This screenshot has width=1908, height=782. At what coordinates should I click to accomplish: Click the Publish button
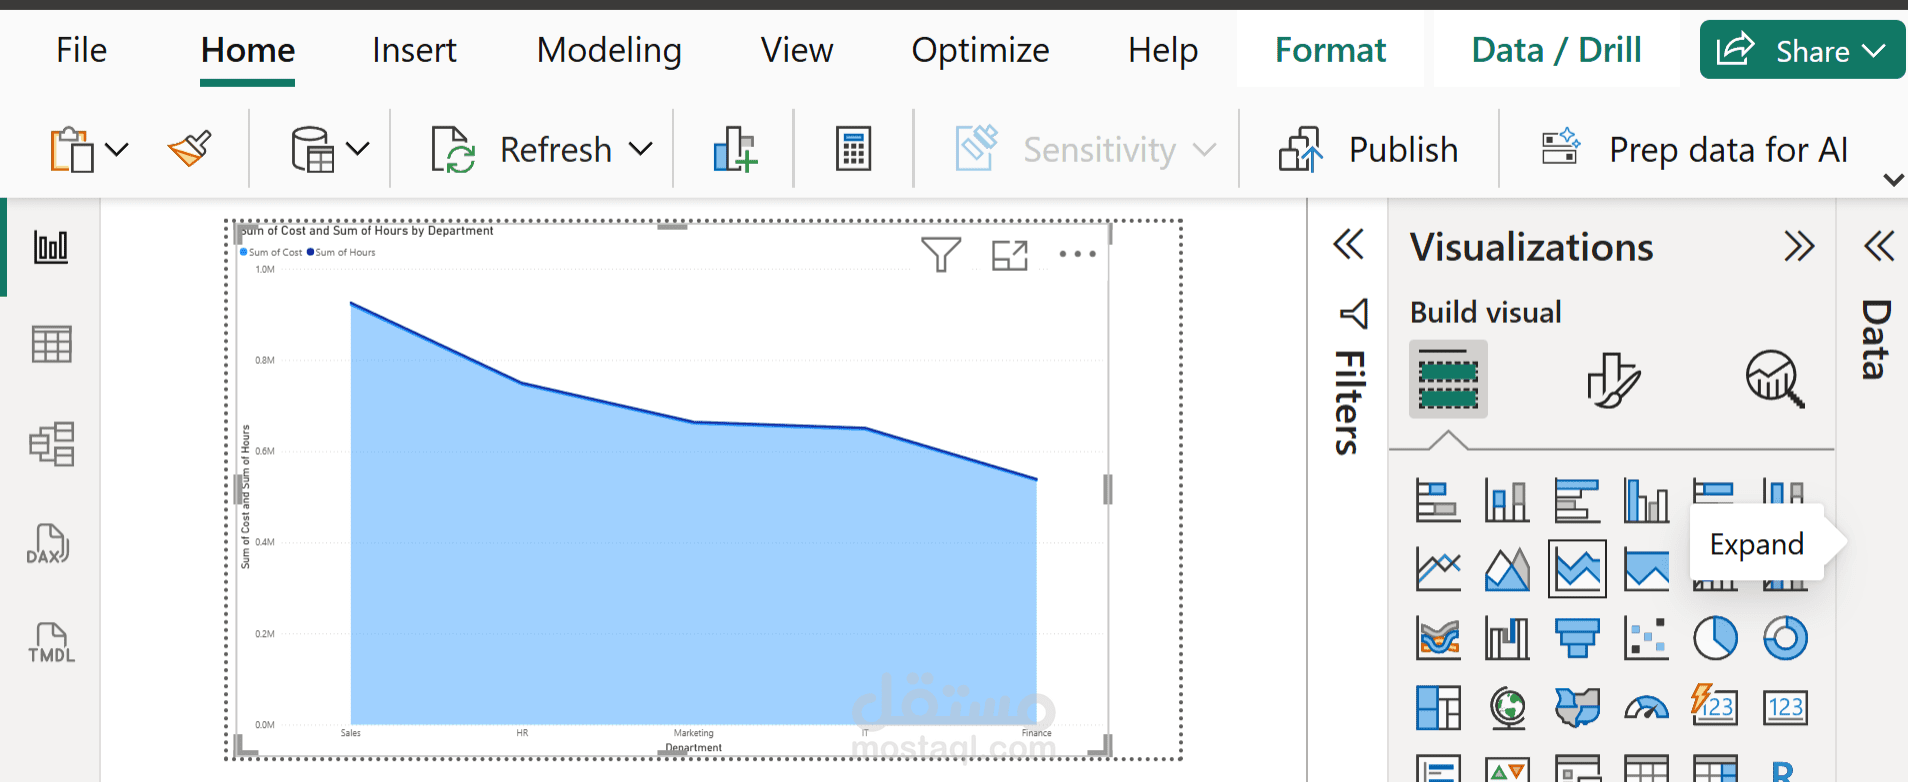point(1369,150)
